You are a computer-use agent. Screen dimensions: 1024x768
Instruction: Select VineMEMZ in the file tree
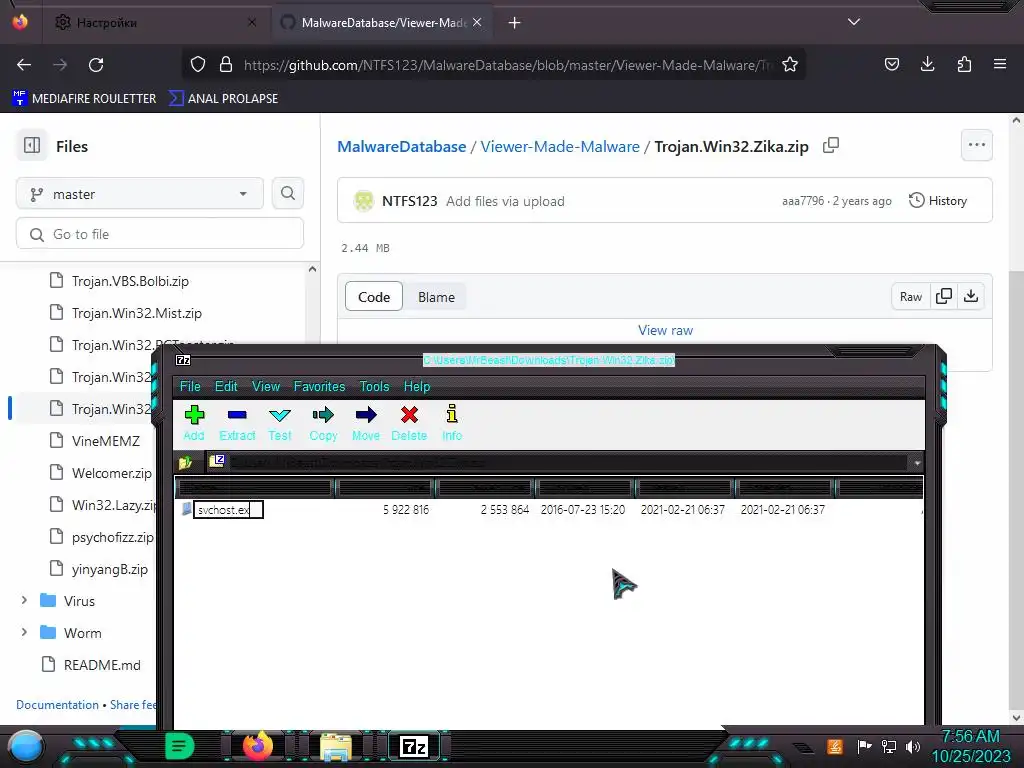(106, 441)
